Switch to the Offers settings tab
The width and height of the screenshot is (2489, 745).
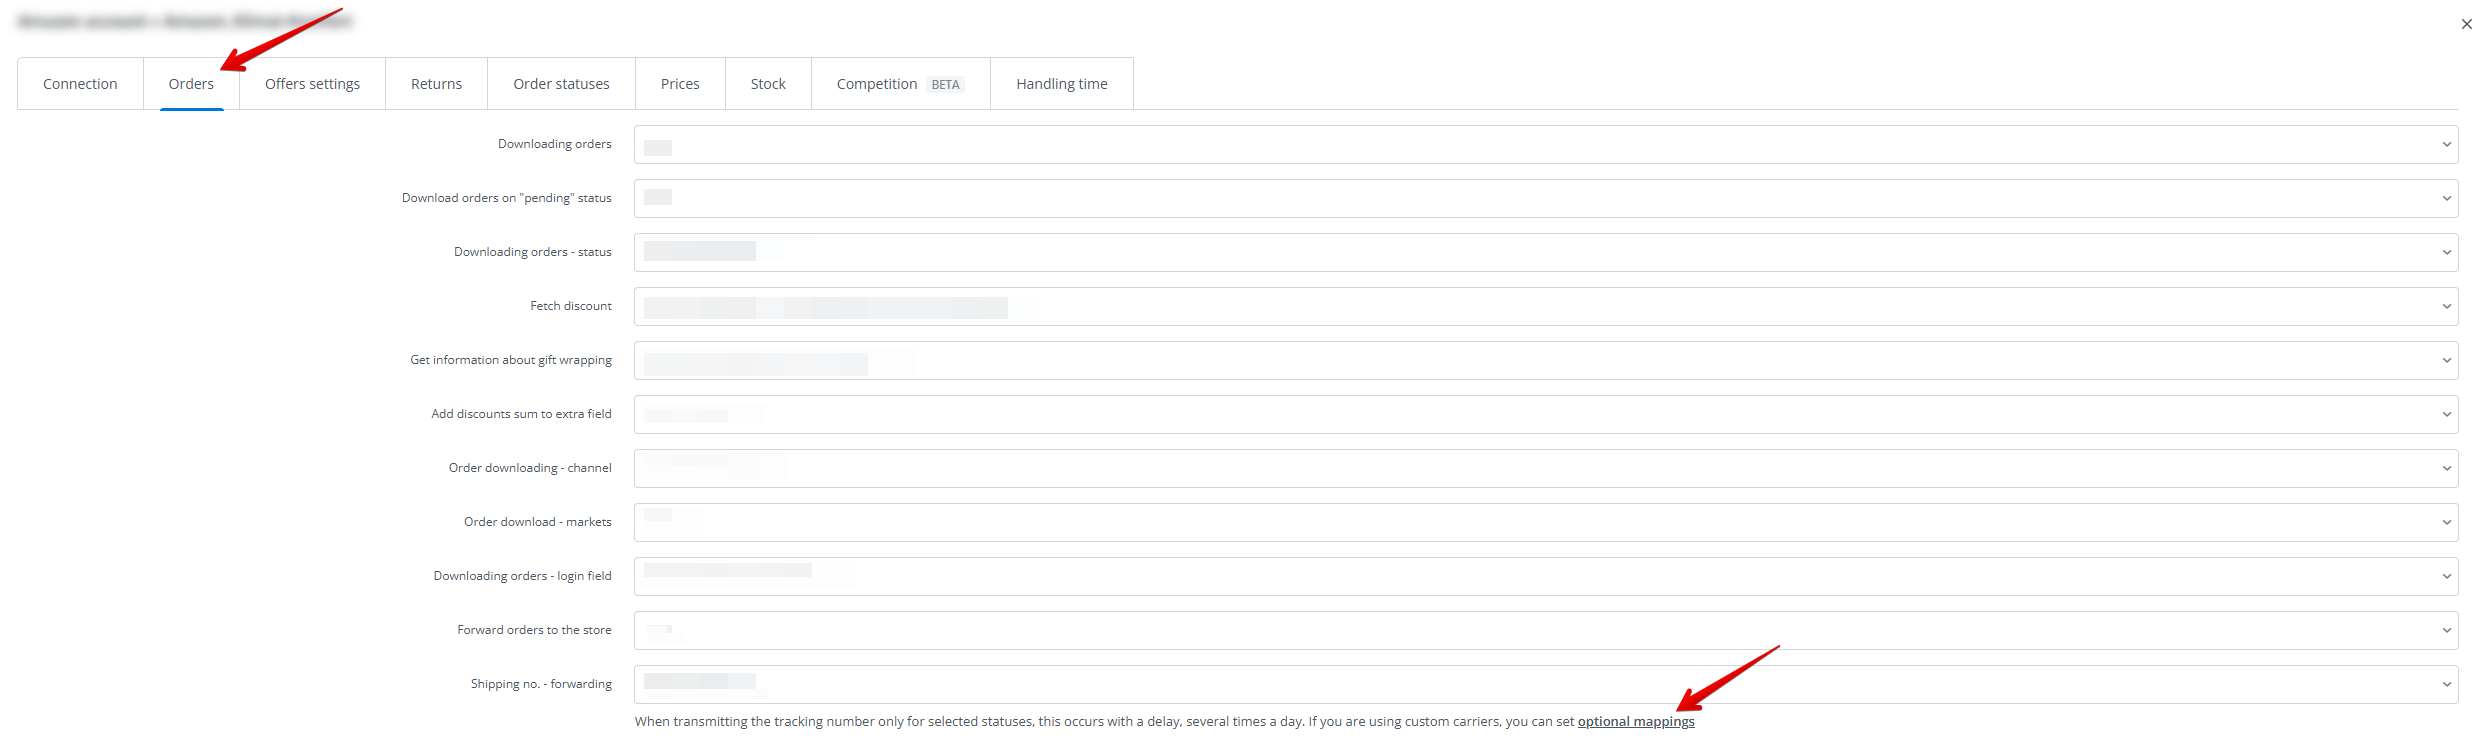pyautogui.click(x=312, y=84)
